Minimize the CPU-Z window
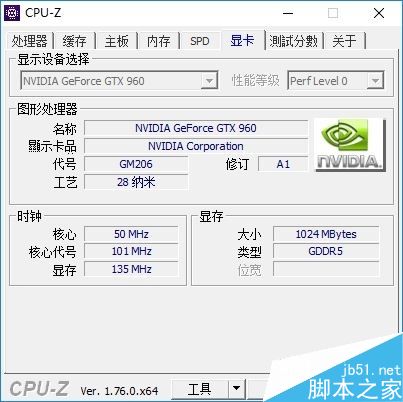This screenshot has height=402, width=403. 288,13
